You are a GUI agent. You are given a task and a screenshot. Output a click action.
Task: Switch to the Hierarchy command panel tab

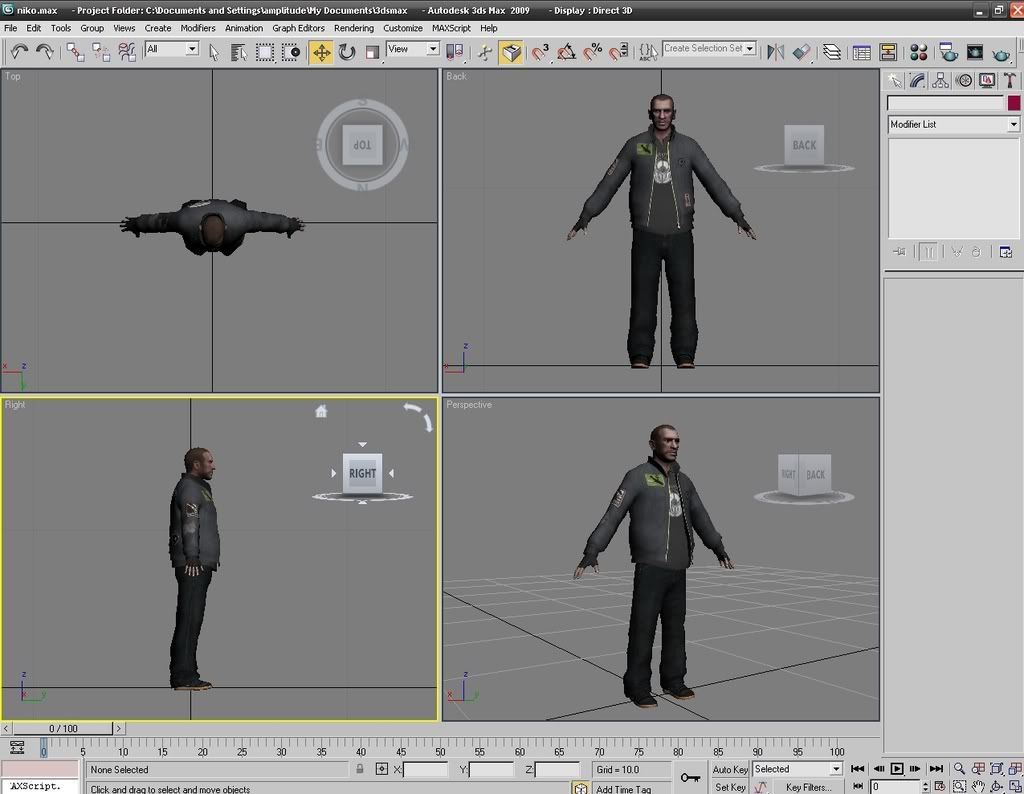tap(940, 80)
